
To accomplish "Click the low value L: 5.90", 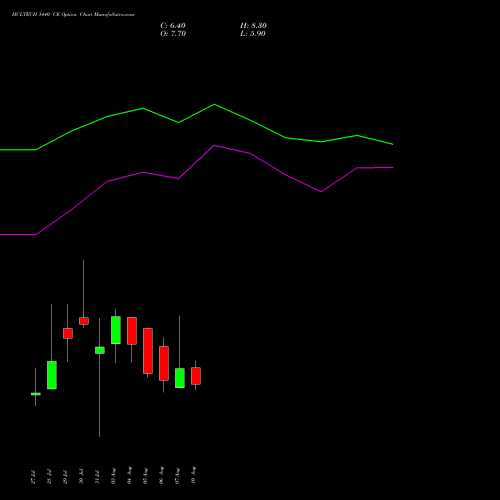I will [253, 34].
